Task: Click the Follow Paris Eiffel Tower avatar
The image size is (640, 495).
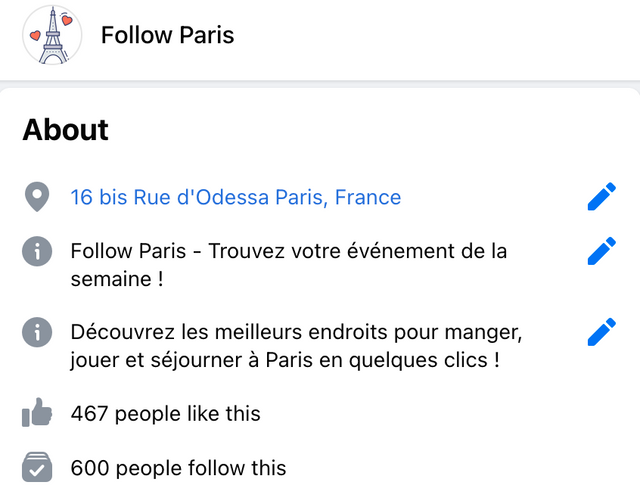Action: 52,35
